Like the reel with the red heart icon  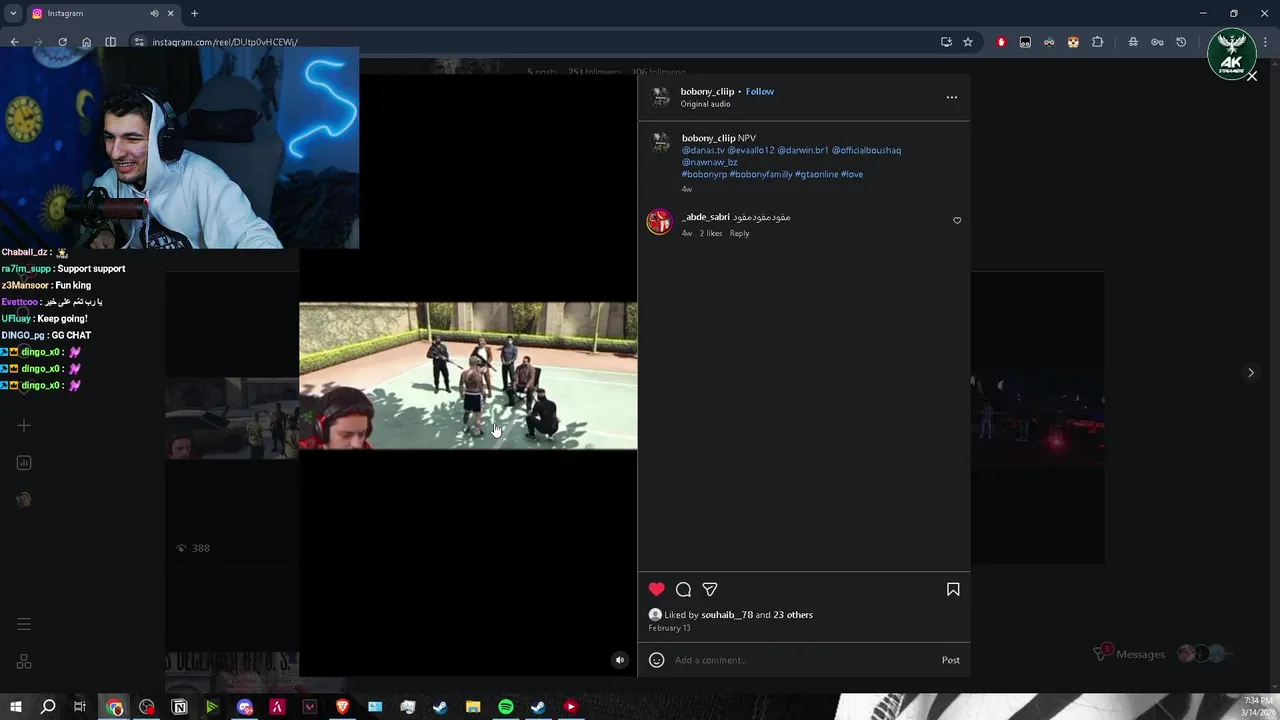tap(656, 590)
